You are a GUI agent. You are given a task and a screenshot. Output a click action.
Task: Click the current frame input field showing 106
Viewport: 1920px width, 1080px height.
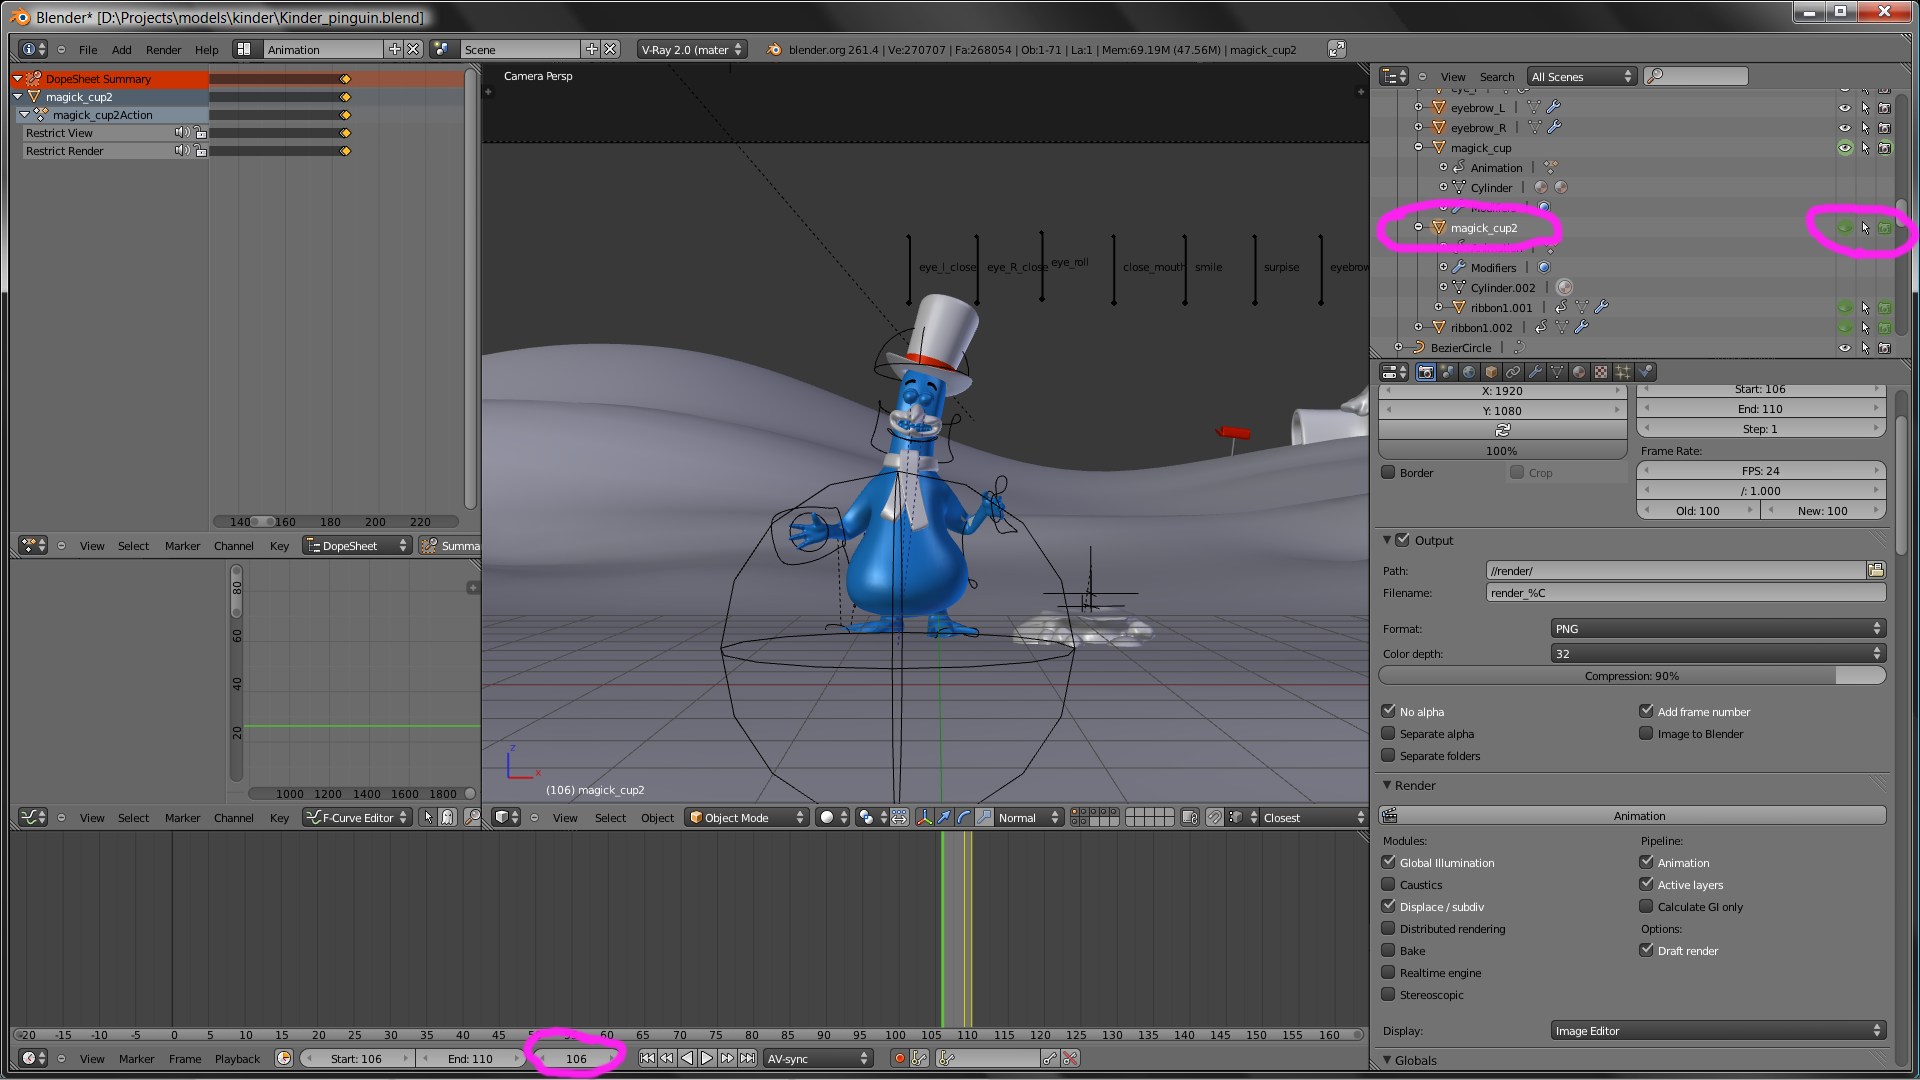click(576, 1058)
